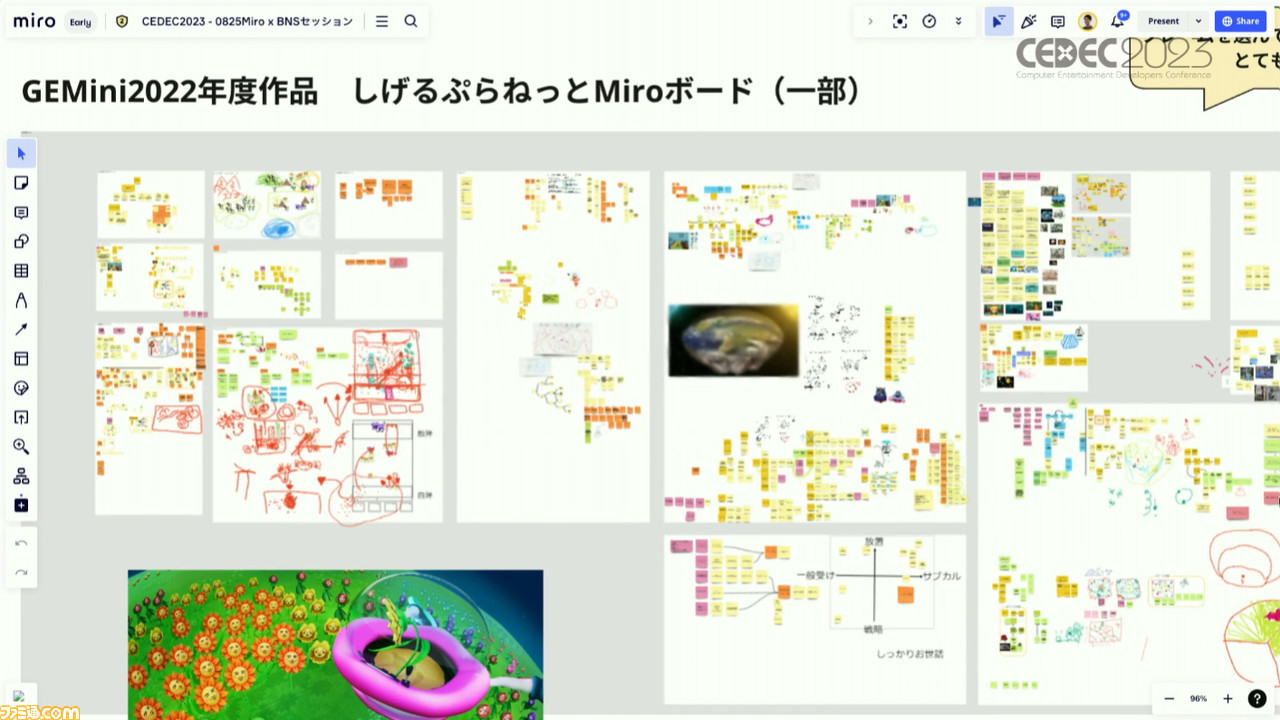Expand more collaboration tools double chevron
Viewport: 1280px width, 720px height.
959,21
